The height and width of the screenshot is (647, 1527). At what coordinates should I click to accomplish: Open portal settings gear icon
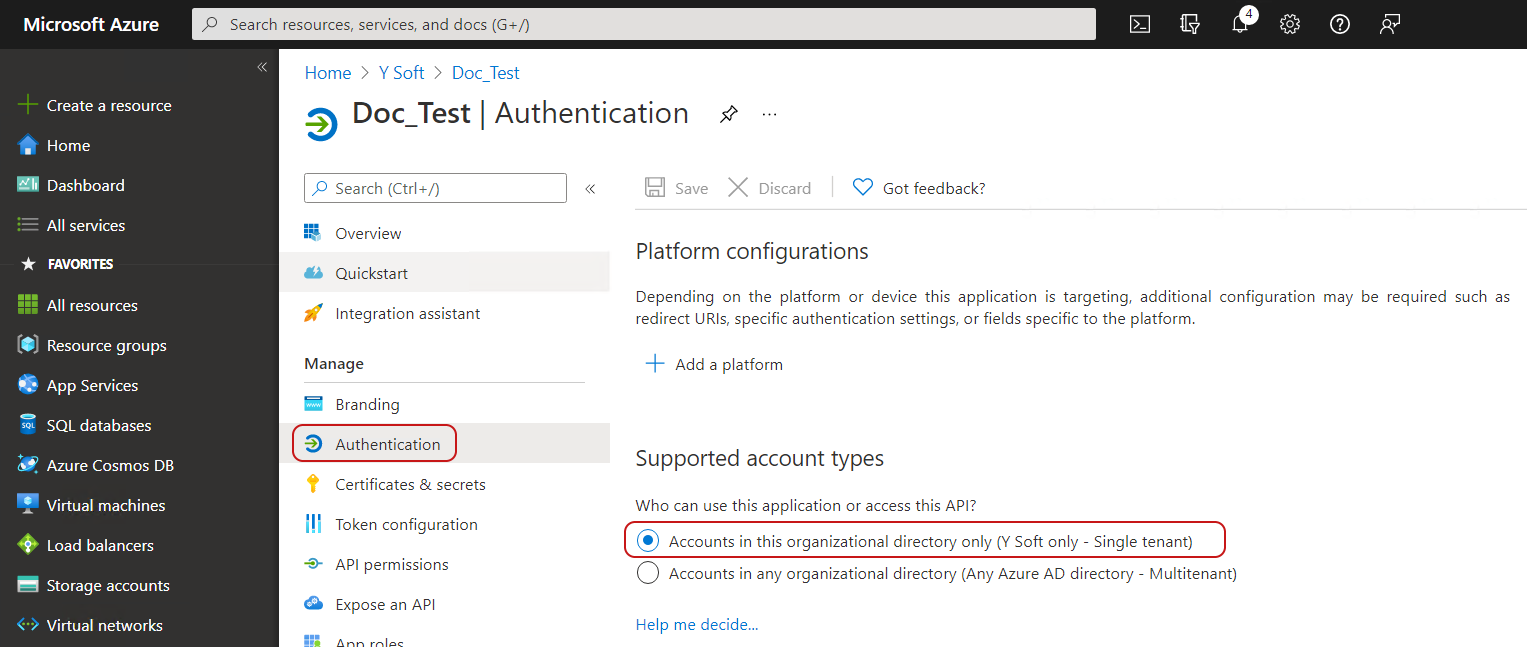(1290, 25)
